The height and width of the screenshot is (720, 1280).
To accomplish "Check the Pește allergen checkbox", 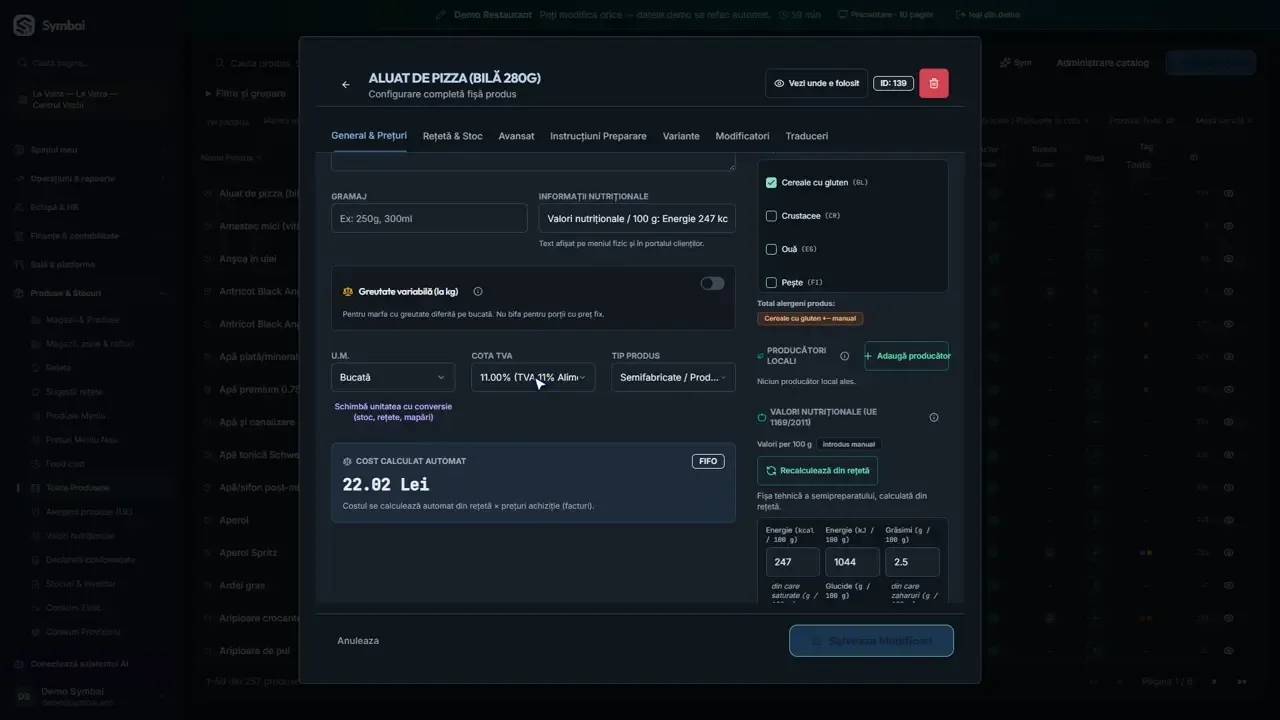I will [x=771, y=283].
